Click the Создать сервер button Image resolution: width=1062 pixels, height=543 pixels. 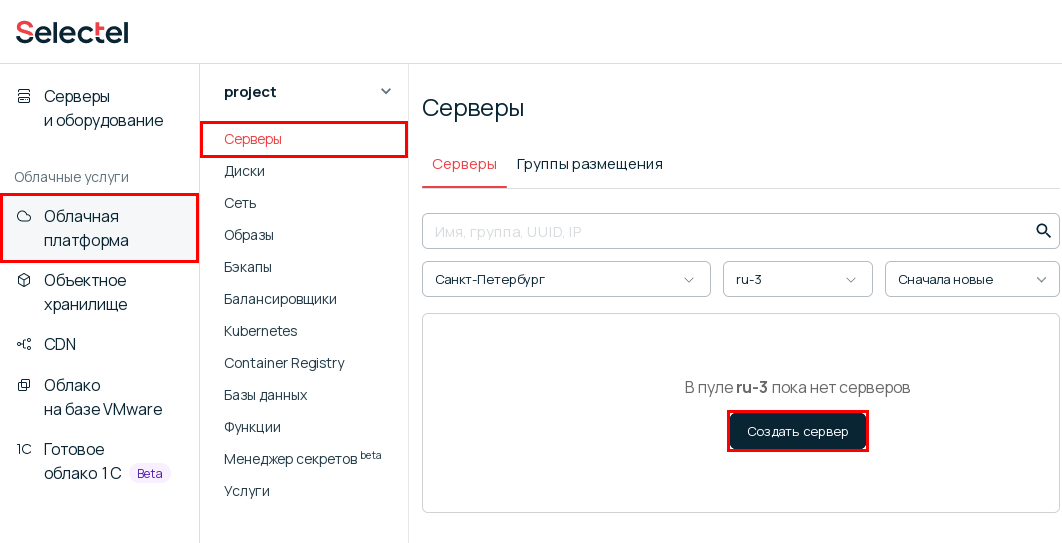pyautogui.click(x=798, y=431)
